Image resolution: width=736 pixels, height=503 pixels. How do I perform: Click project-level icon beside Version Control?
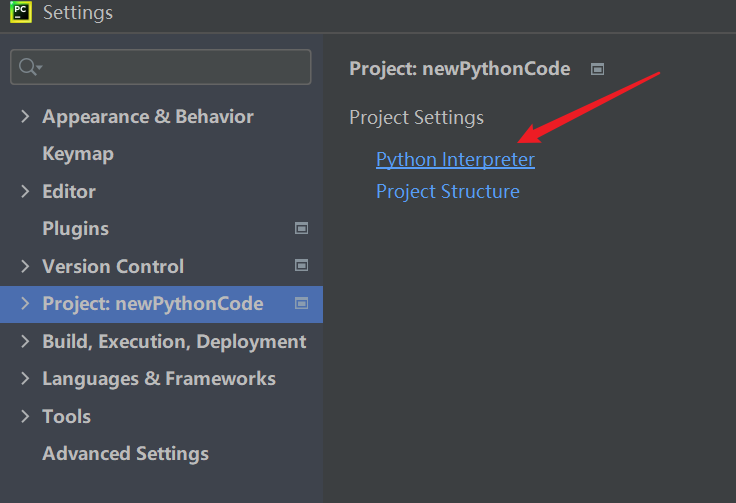[301, 266]
